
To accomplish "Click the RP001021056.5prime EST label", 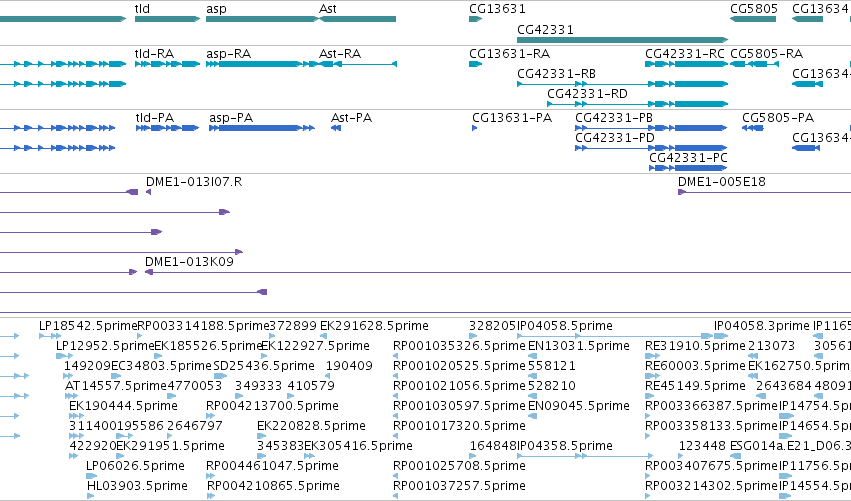I will [x=459, y=386].
